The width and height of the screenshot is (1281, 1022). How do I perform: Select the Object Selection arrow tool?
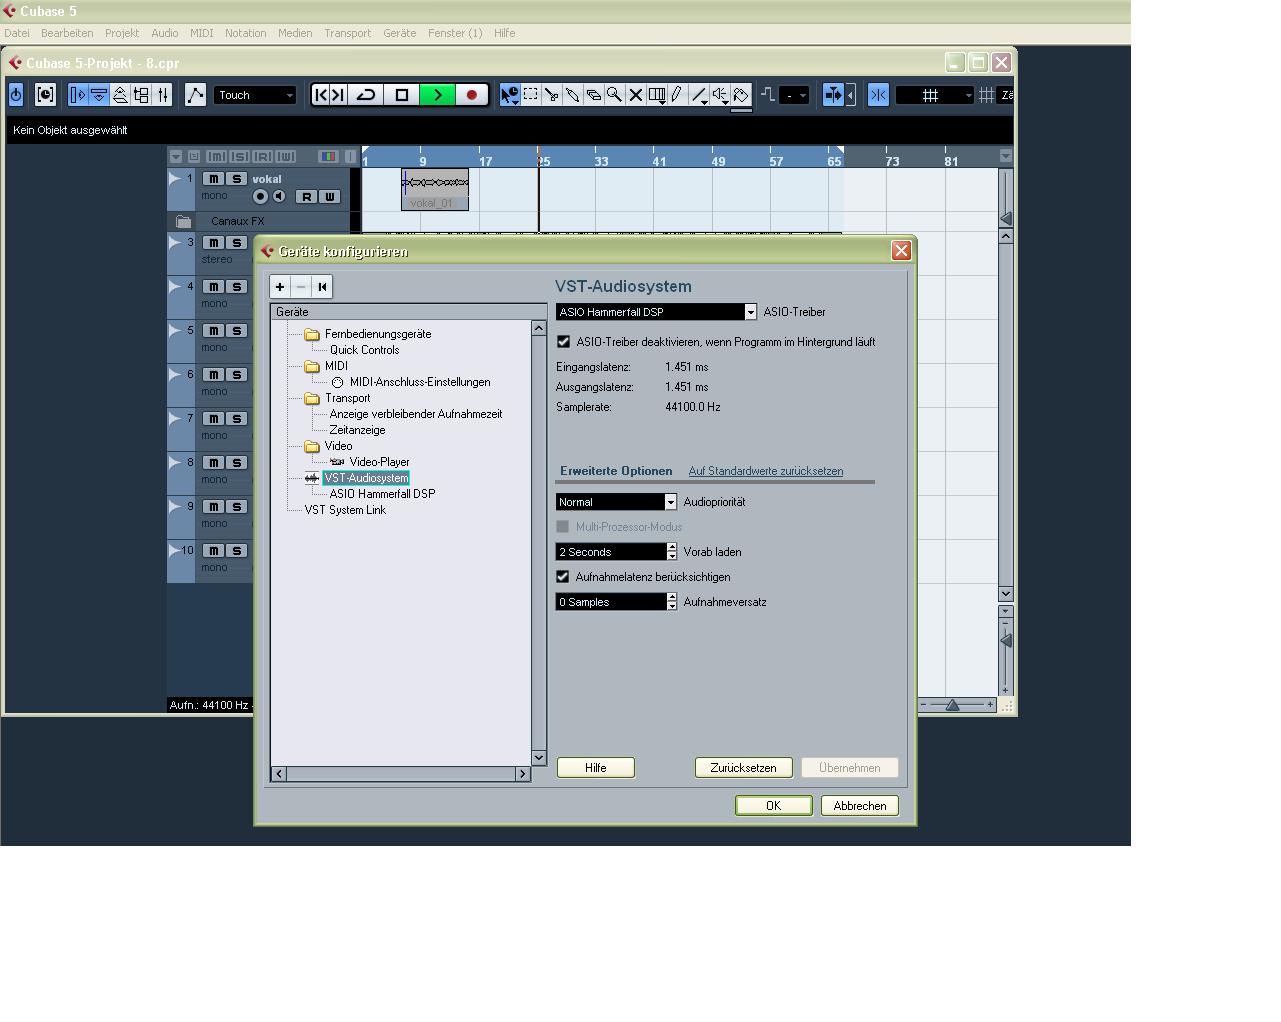click(510, 95)
